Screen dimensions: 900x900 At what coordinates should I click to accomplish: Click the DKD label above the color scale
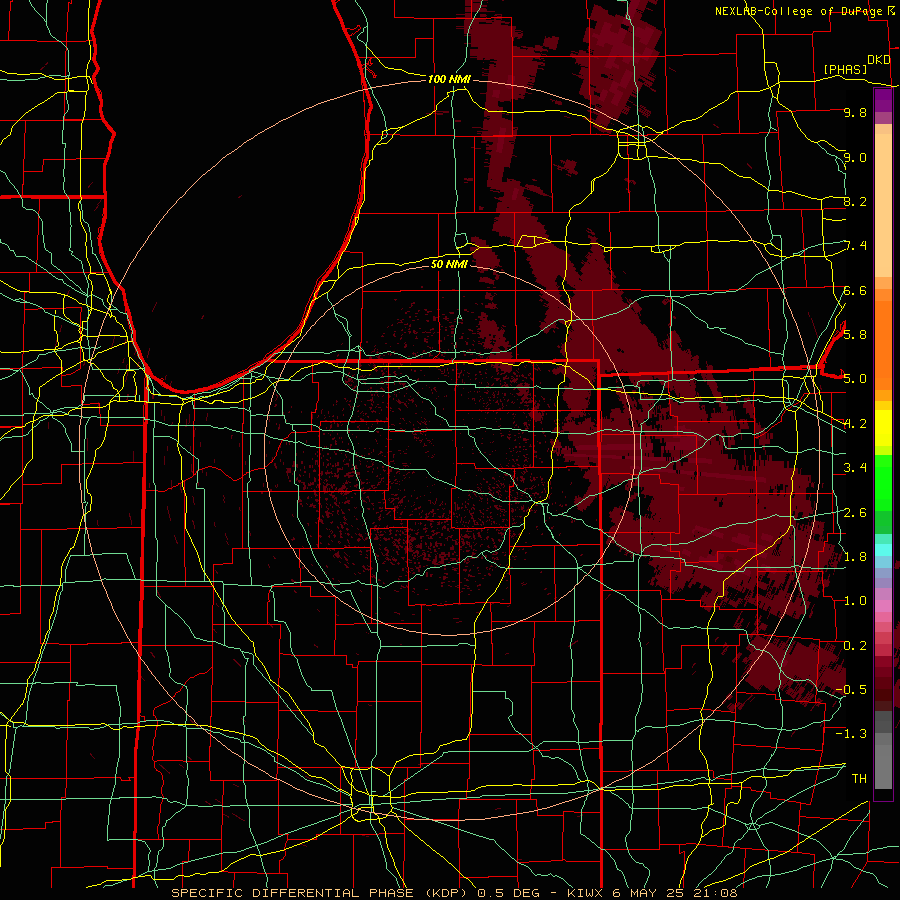pyautogui.click(x=879, y=60)
